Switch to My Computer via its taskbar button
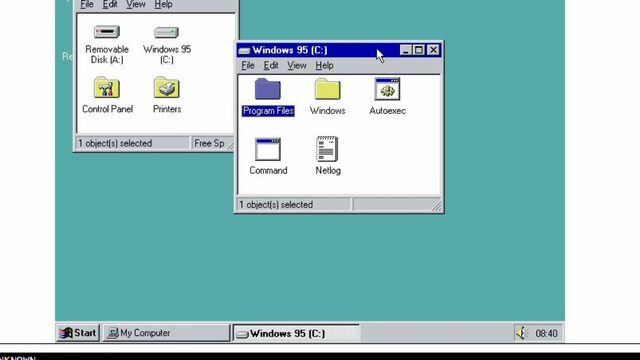Image resolution: width=640 pixels, height=360 pixels. (x=166, y=333)
